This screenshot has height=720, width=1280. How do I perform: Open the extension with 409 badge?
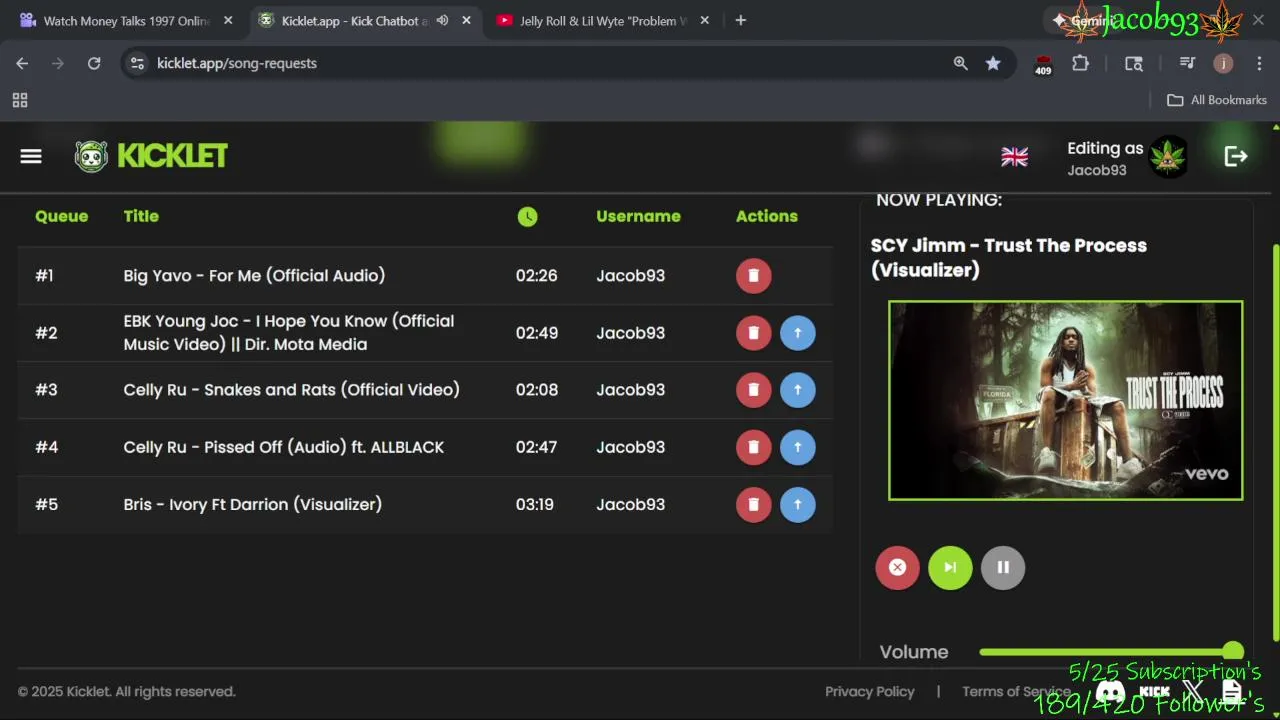click(x=1043, y=64)
